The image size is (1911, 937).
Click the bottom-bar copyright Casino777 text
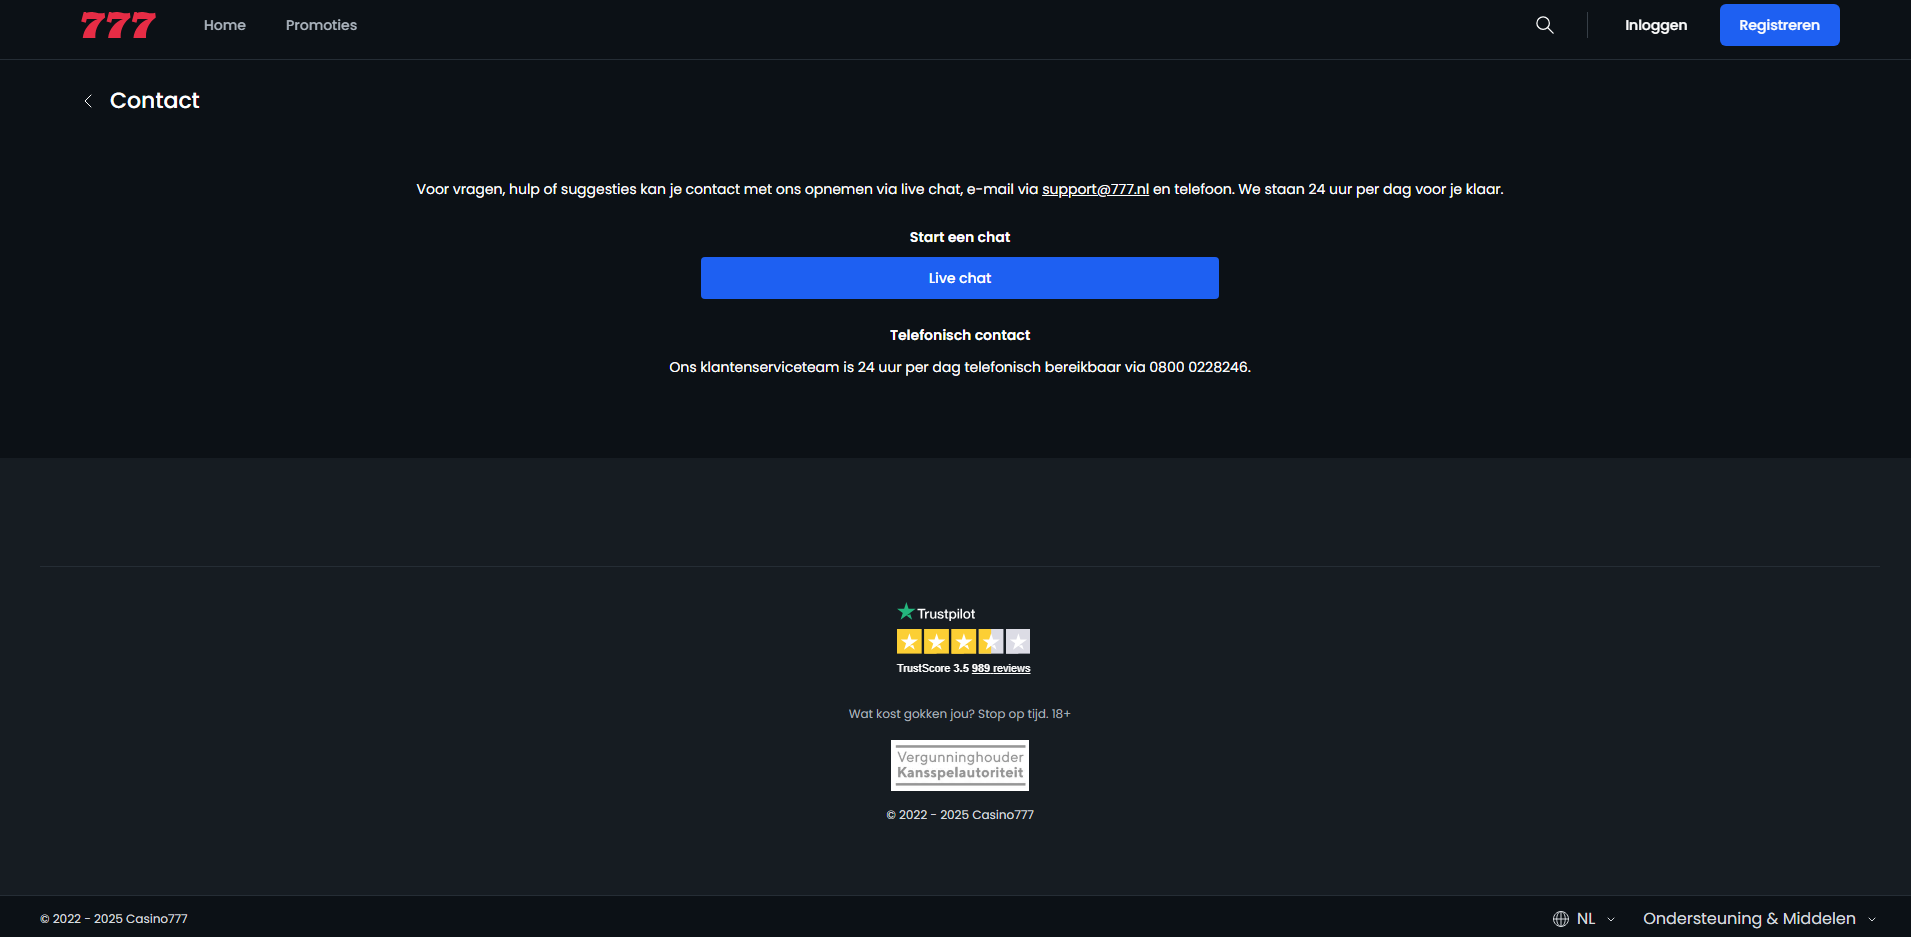[x=114, y=919]
